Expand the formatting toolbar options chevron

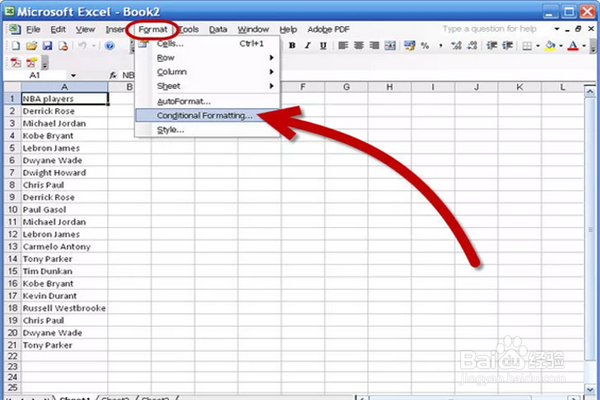pyautogui.click(x=593, y=47)
